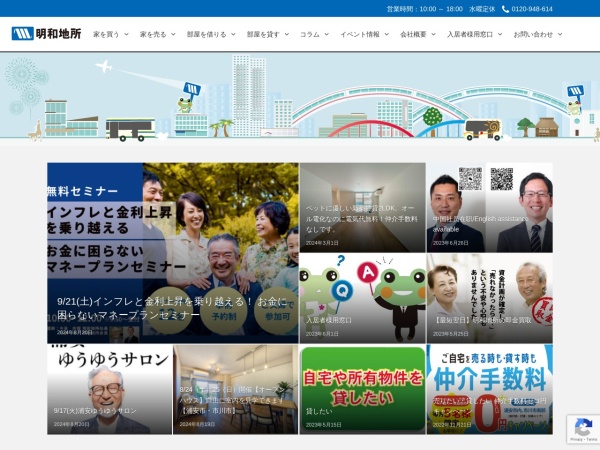Call the number 0120-948-614

532,9
